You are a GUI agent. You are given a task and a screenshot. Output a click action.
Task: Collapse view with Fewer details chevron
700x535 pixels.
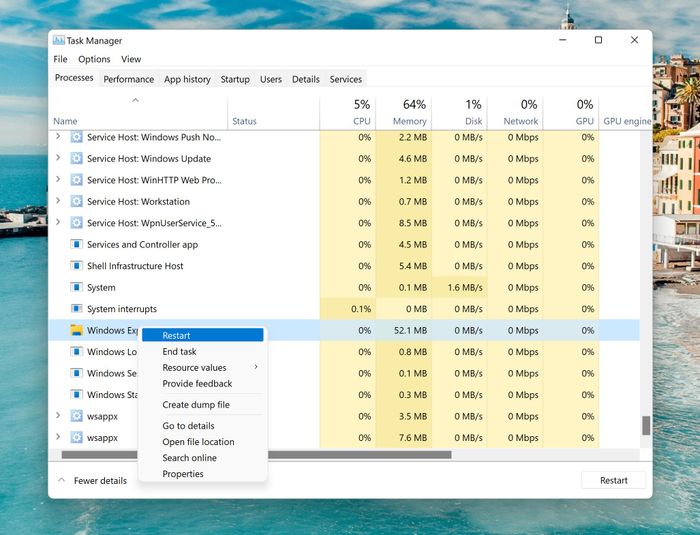click(x=62, y=480)
